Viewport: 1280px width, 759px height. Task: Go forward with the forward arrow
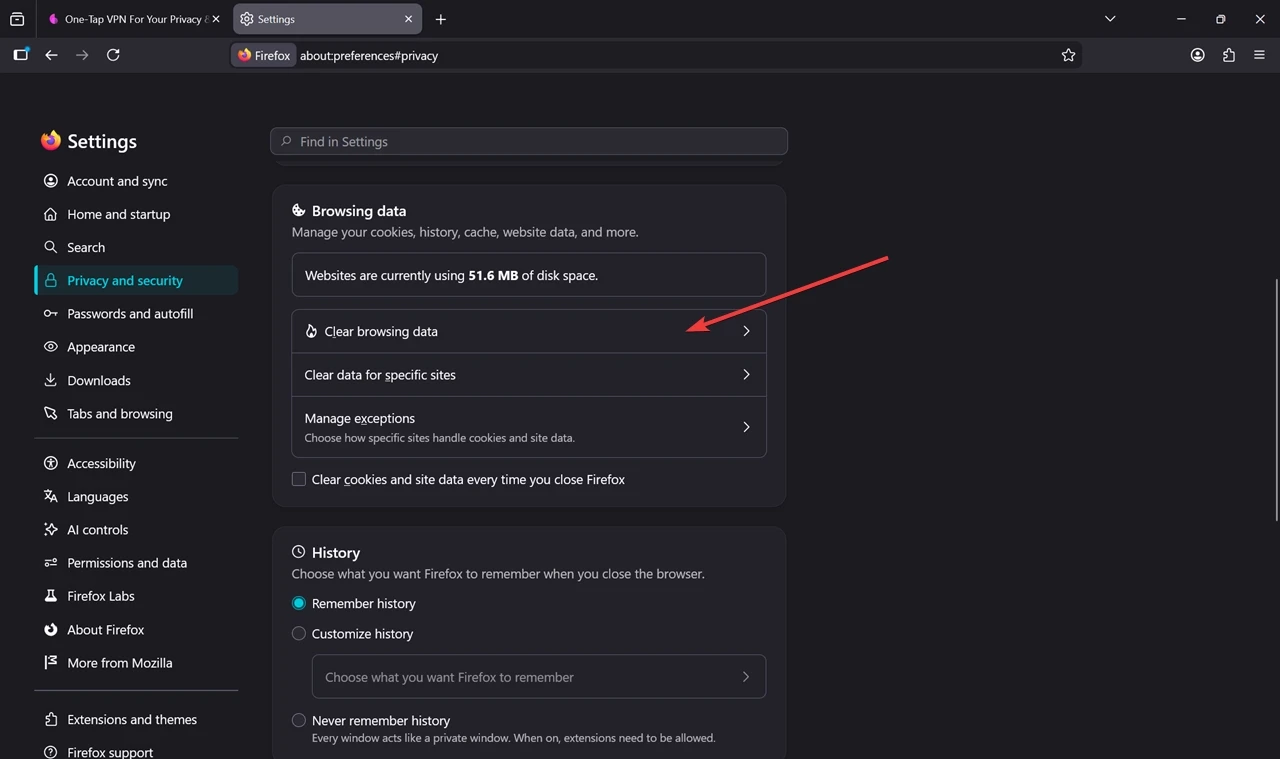tap(82, 55)
